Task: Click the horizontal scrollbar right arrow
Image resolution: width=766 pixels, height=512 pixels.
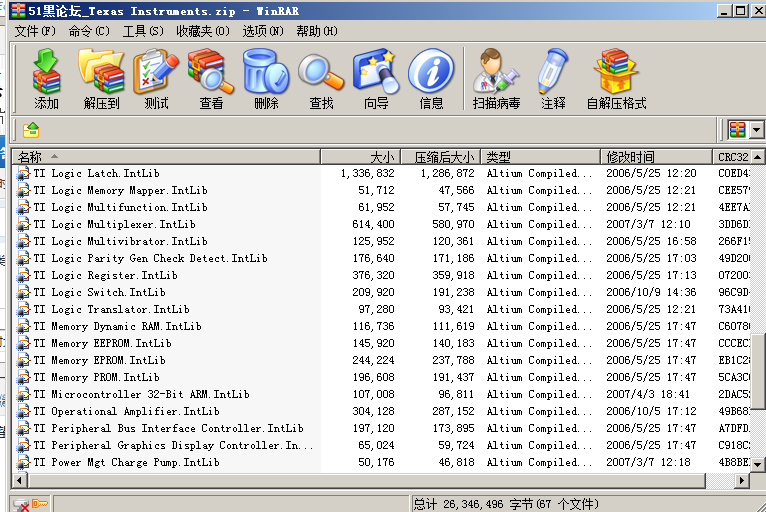Action: (x=742, y=480)
